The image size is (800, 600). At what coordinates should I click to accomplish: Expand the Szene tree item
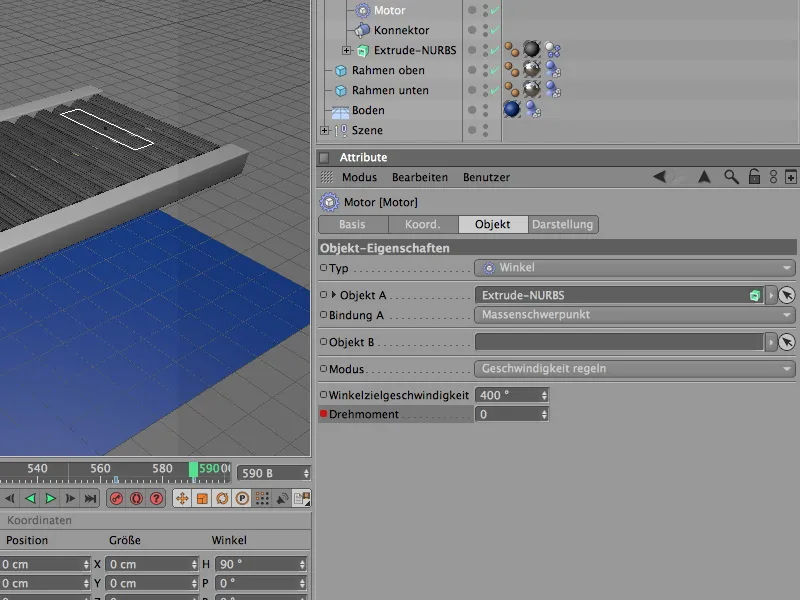point(324,130)
